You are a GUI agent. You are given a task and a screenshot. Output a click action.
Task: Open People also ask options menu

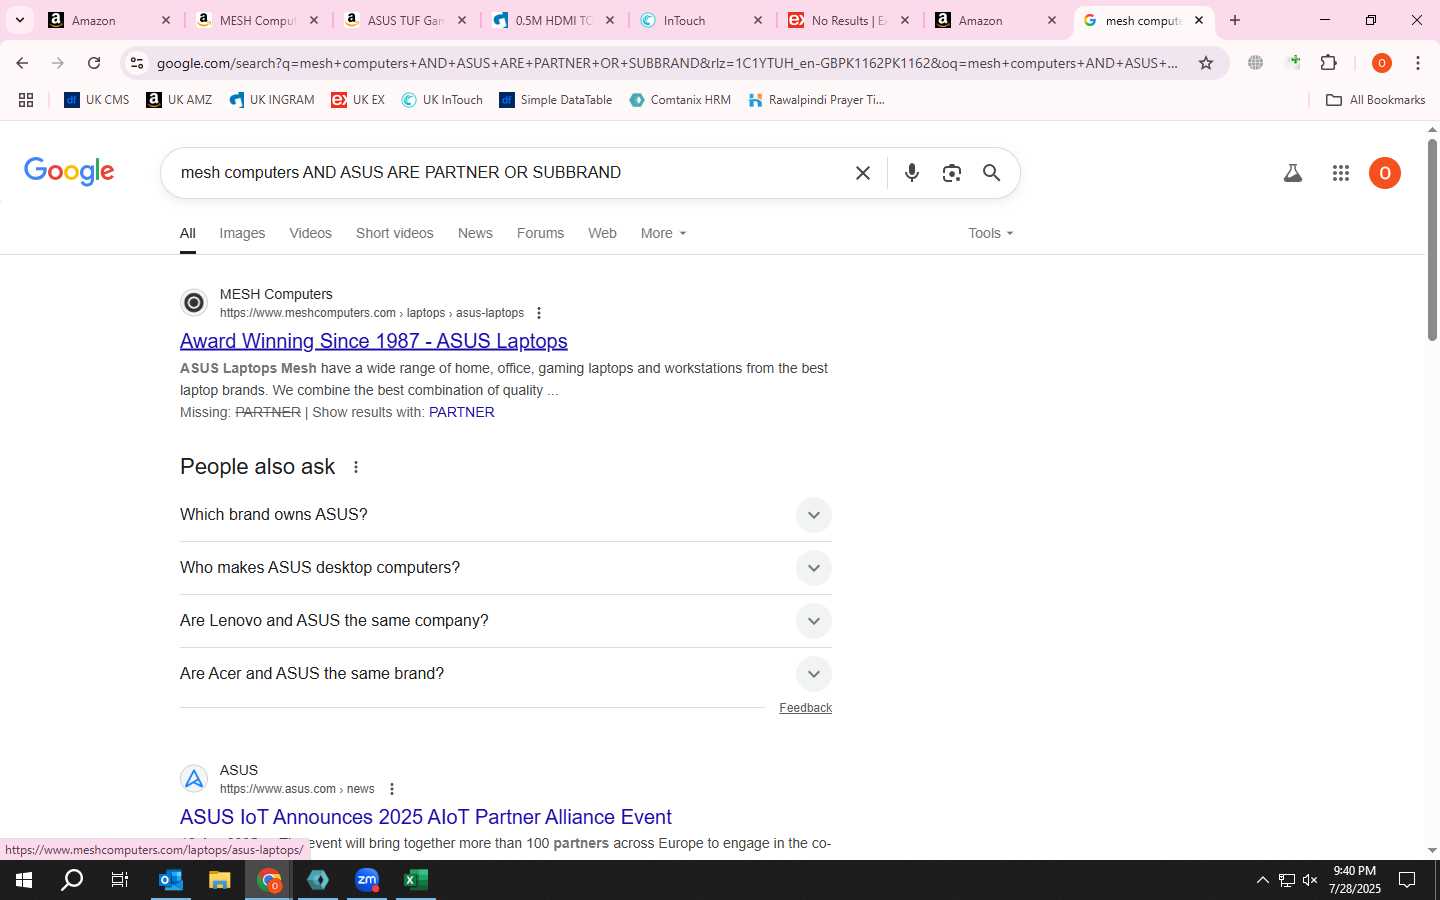pyautogui.click(x=356, y=467)
